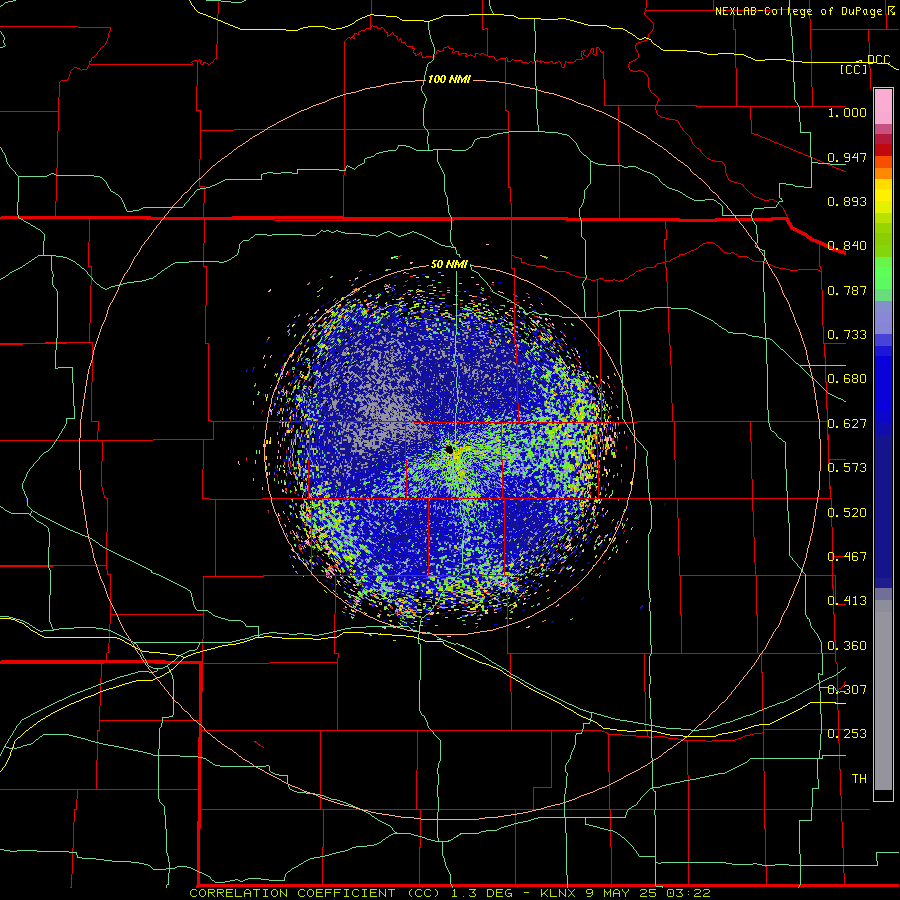Click the 0.573 value on the color scale
Screen dimensions: 900x900
tap(847, 468)
